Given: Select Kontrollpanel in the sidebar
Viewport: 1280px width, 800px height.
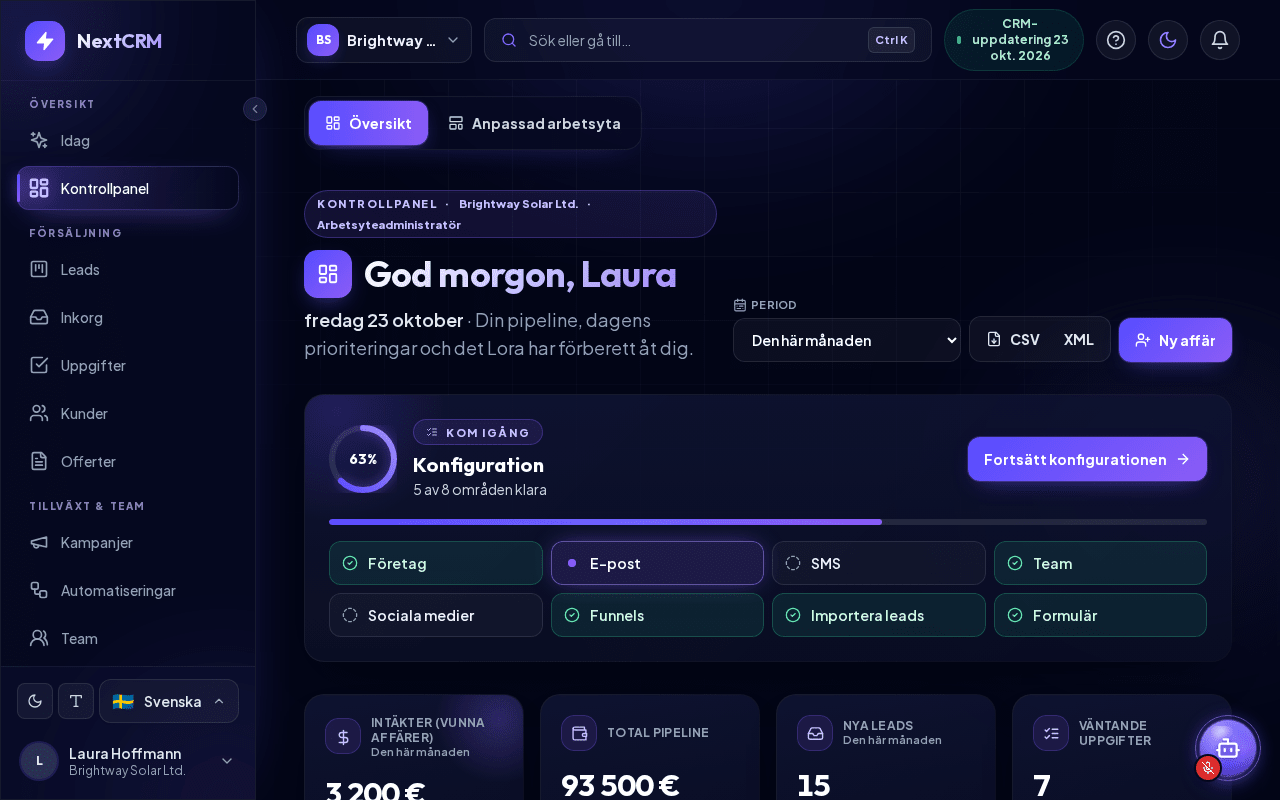Looking at the screenshot, I should pos(128,188).
